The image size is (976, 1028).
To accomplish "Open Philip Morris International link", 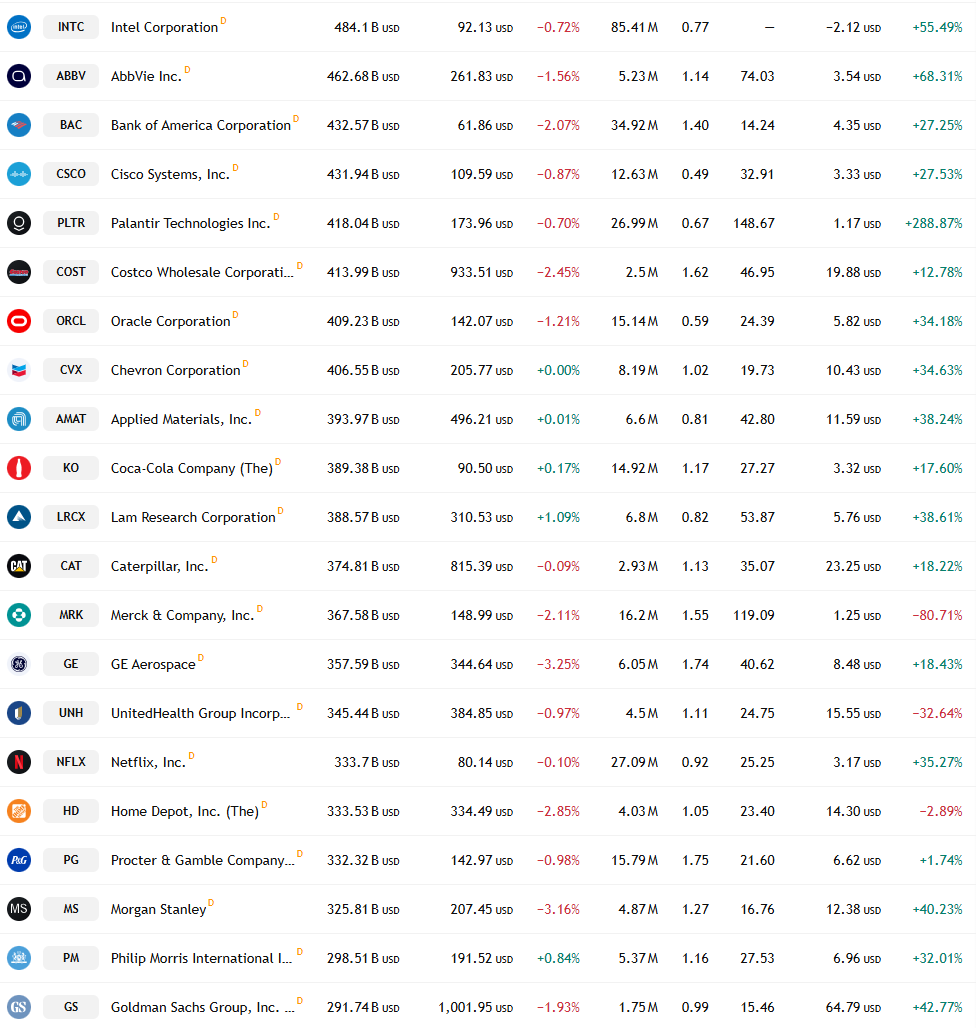I will pos(201,959).
